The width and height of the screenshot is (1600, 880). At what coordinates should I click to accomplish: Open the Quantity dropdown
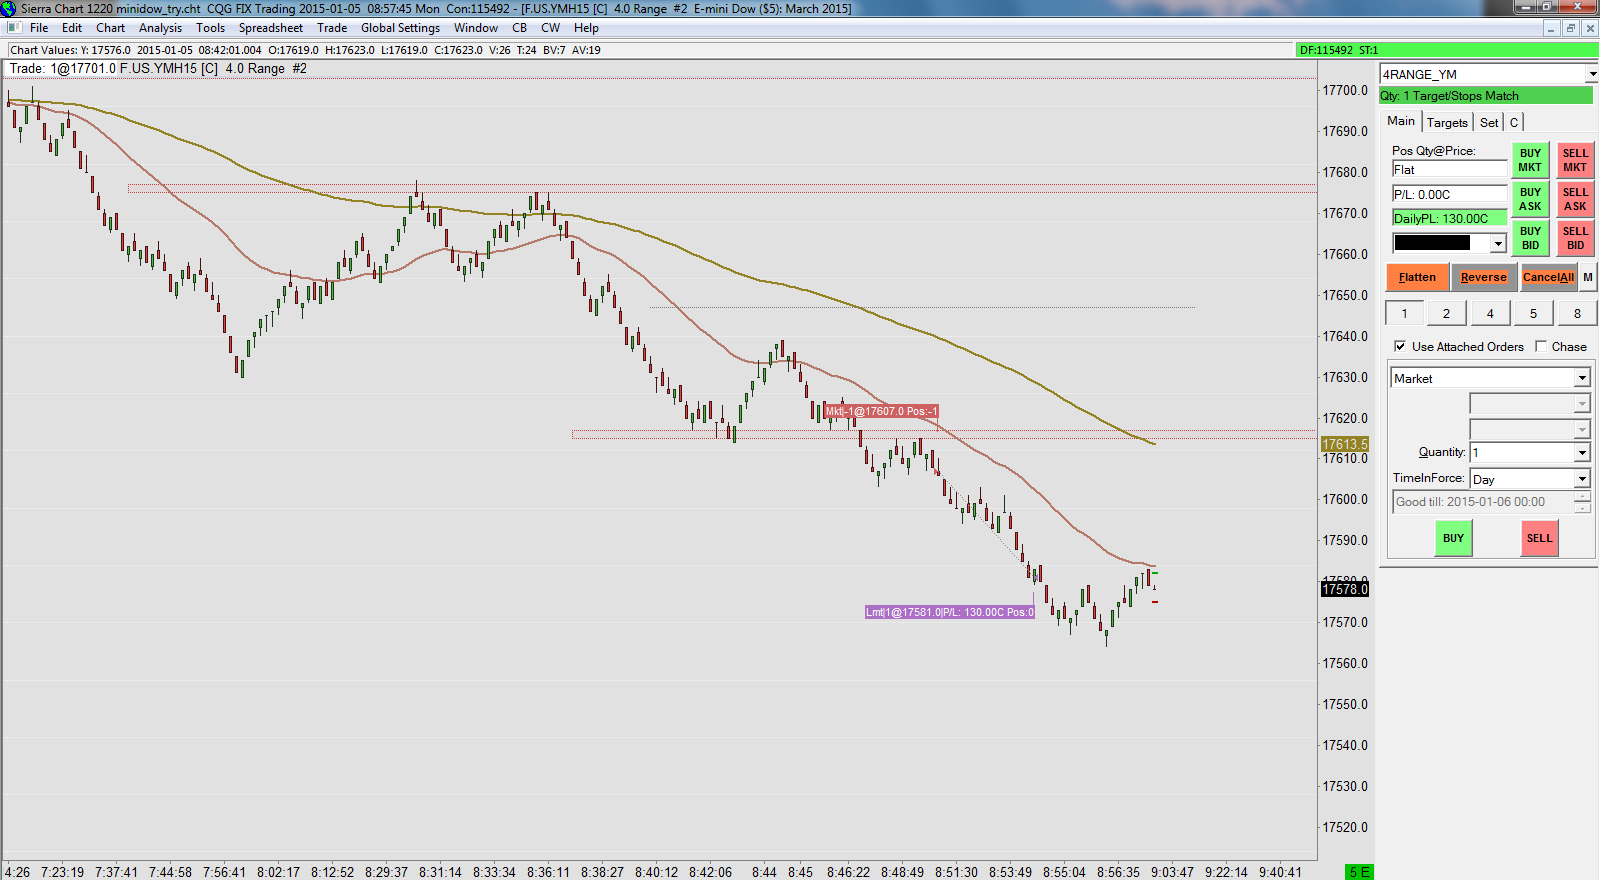(1582, 453)
